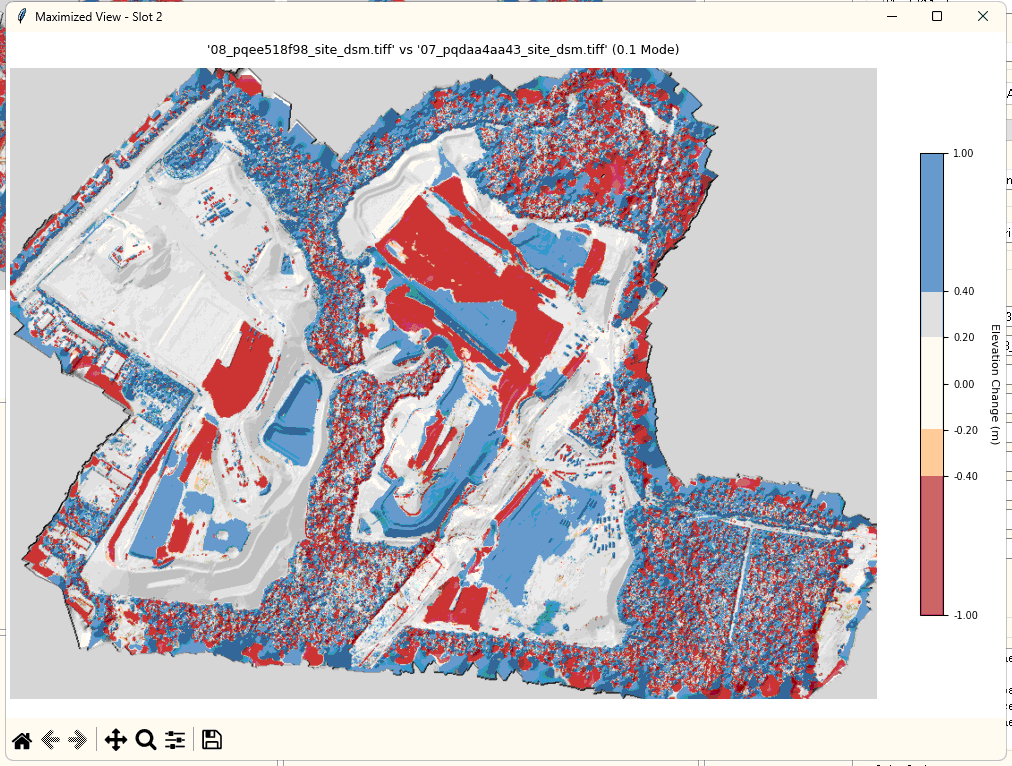Click the cream 0.00 colorbar segment
The image size is (1012, 766).
[932, 384]
